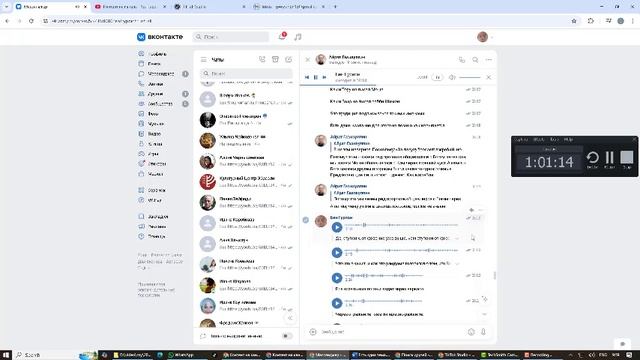Screen dimensions: 640x360
Task: Open the profile avatar dropdown in the VK header
Action: pos(485,37)
